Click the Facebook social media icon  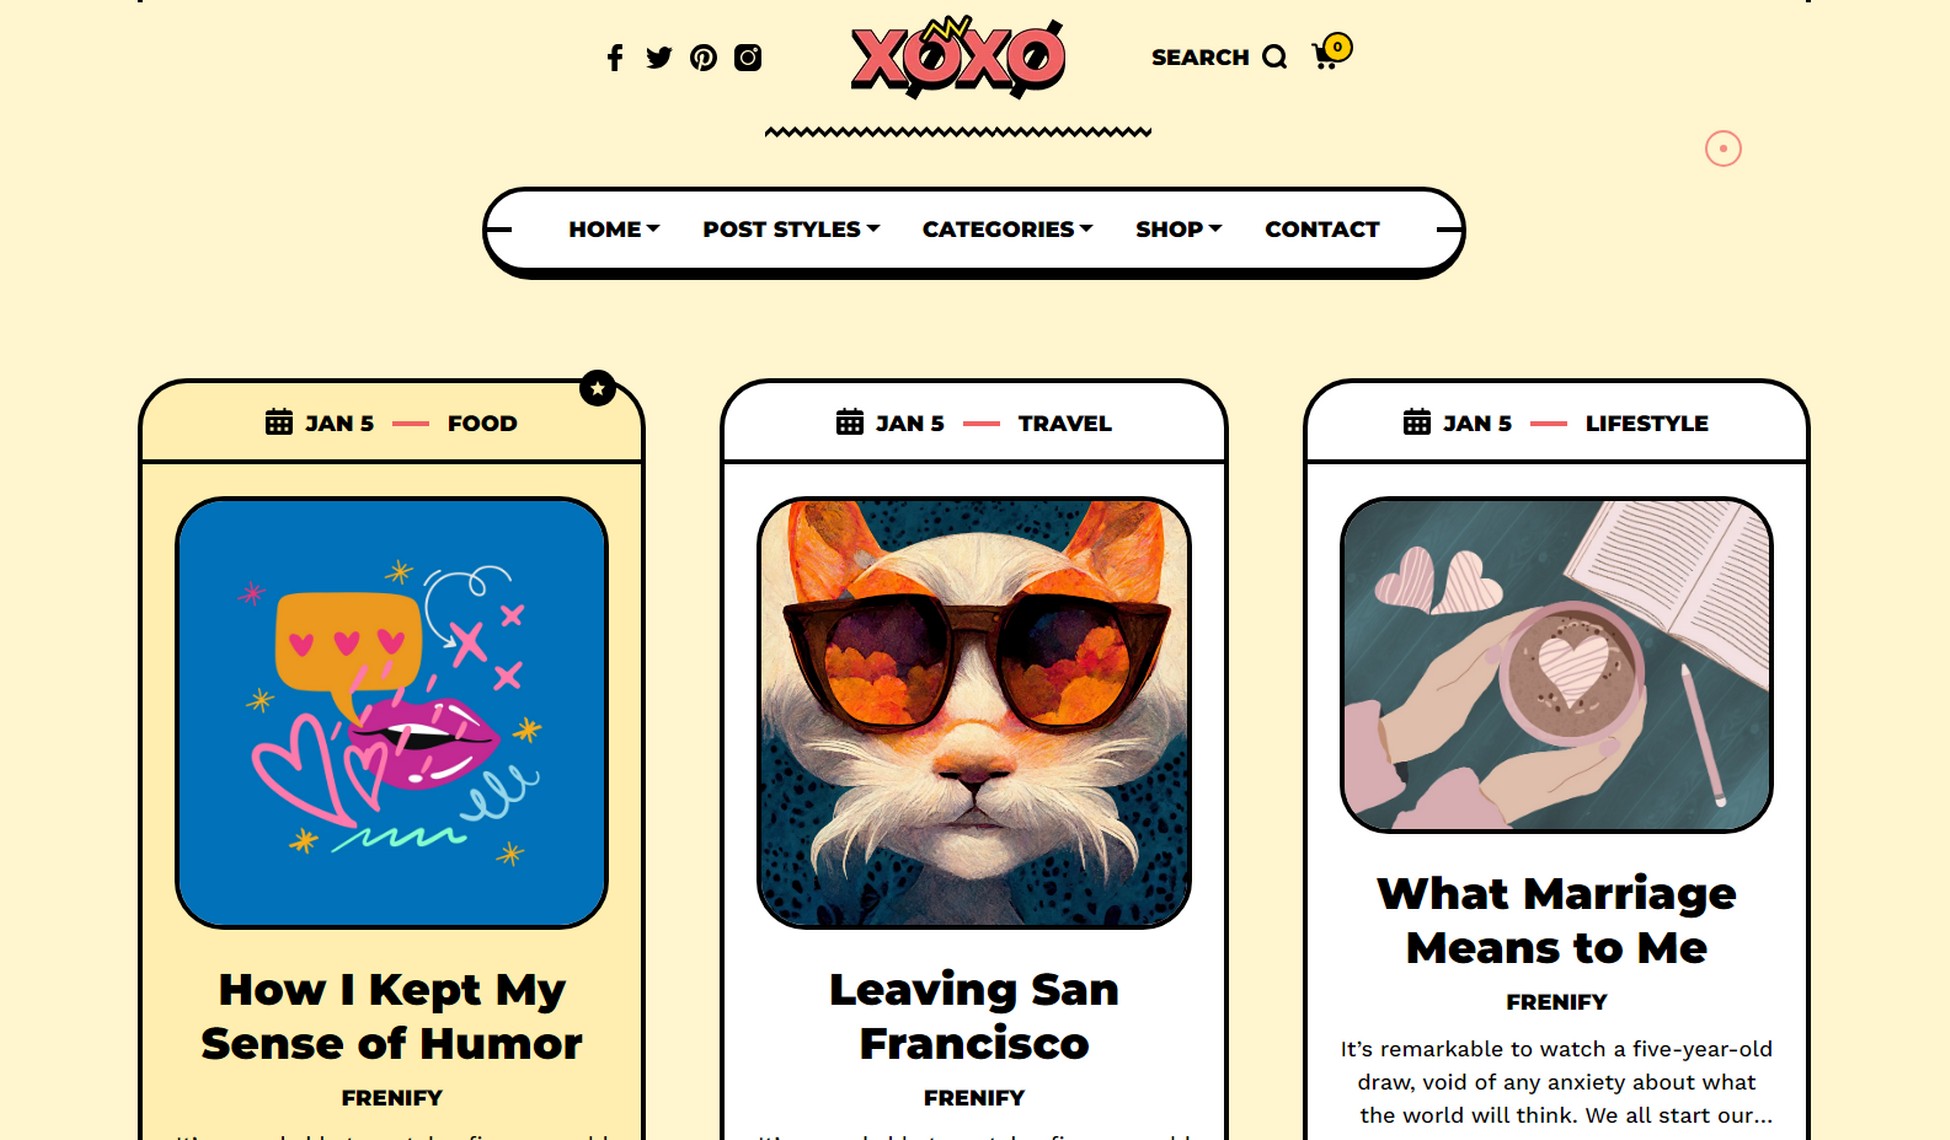[x=613, y=56]
